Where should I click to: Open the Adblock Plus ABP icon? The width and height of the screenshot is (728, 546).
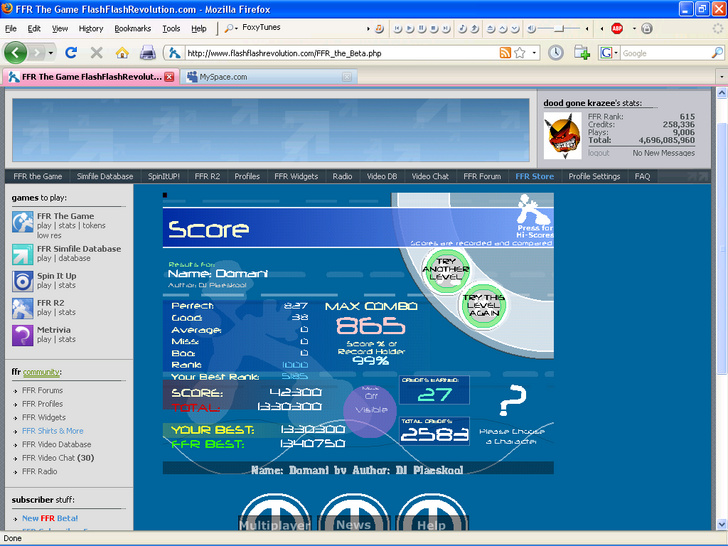(x=617, y=29)
